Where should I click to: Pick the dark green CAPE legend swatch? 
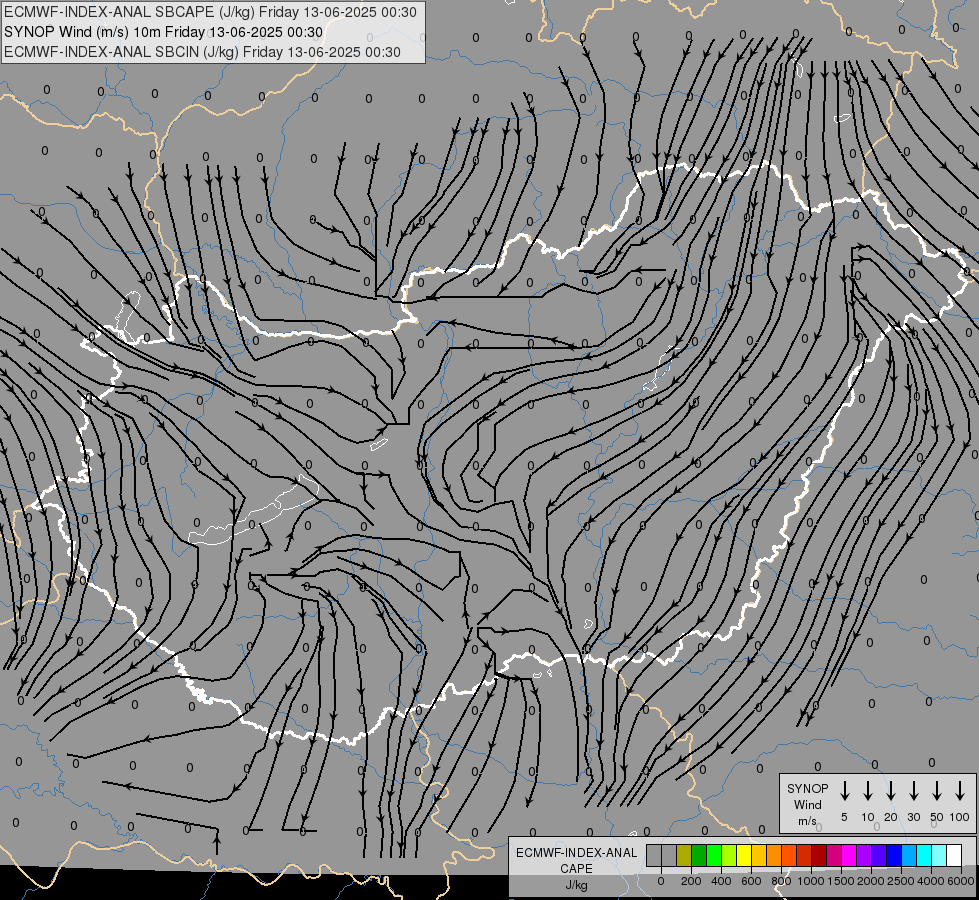699,855
